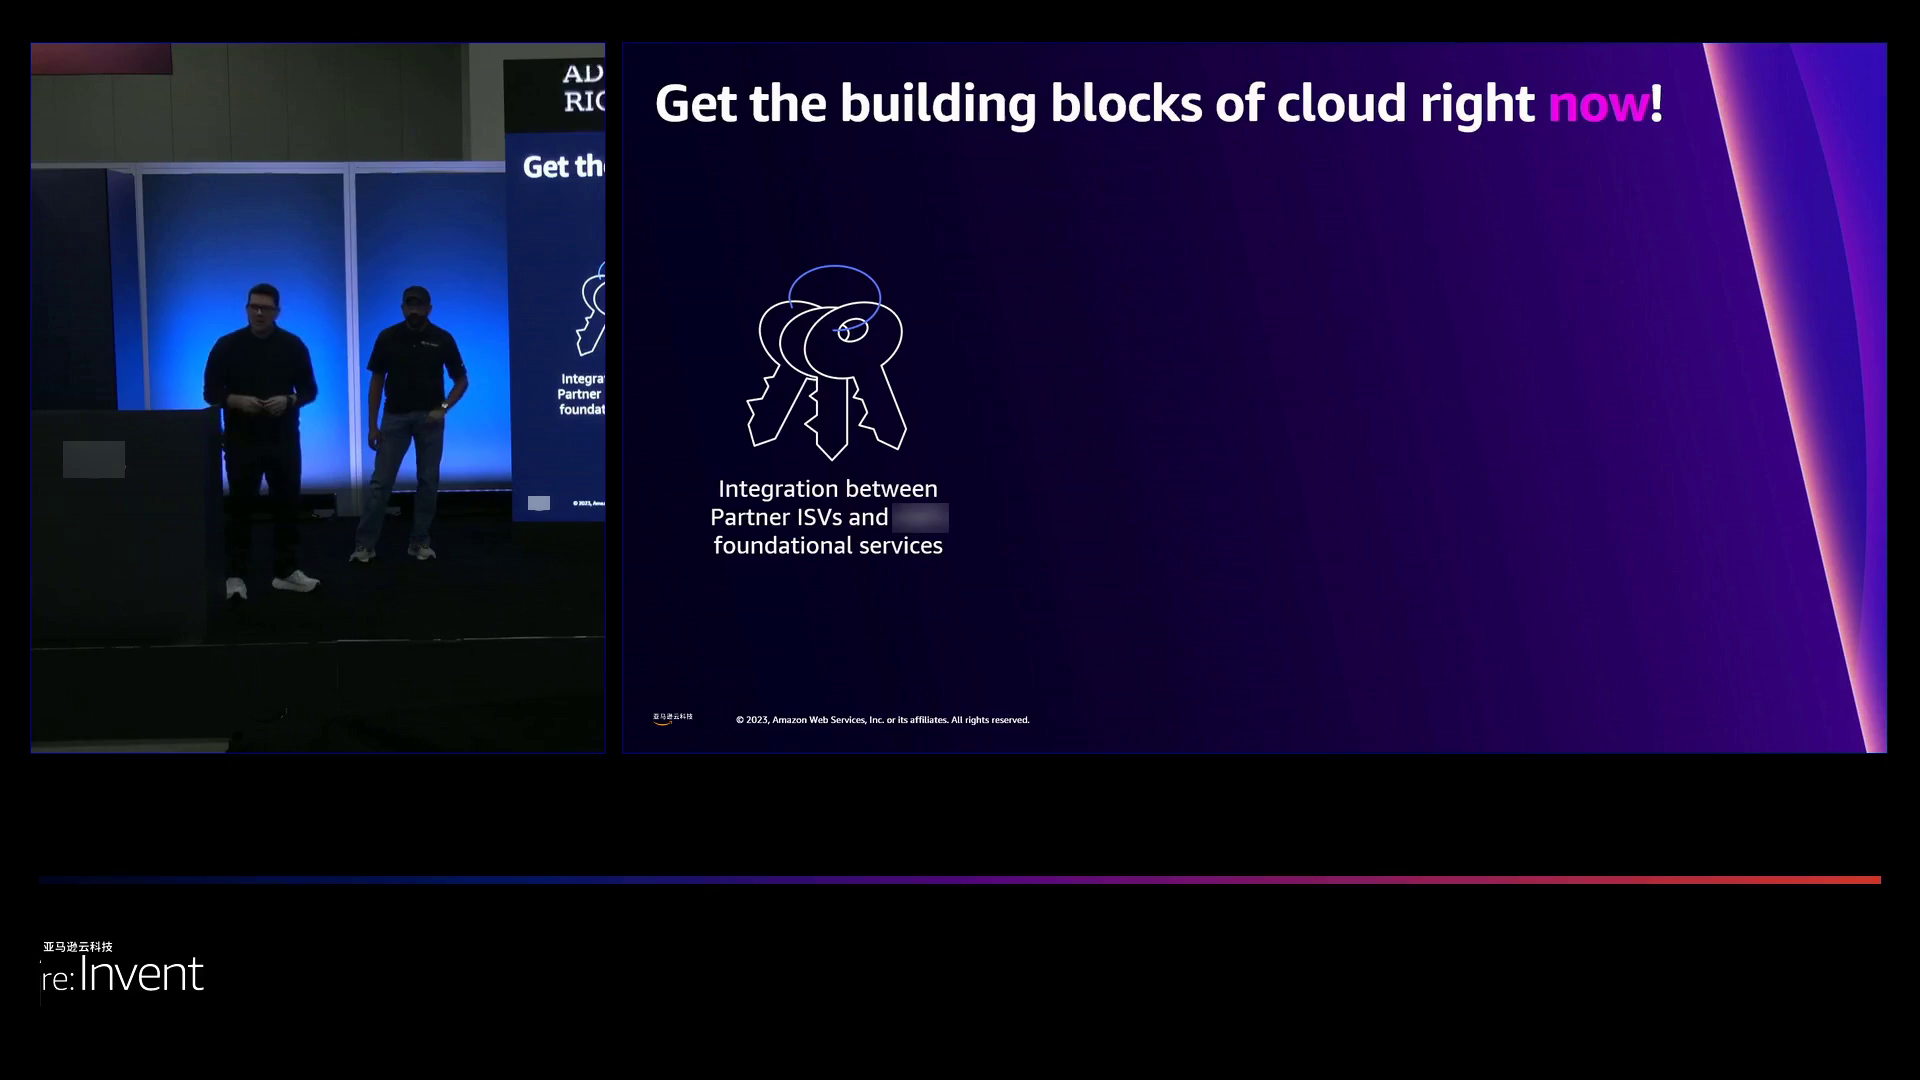
Task: Click the blue-to-red gradient progress line
Action: (960, 880)
